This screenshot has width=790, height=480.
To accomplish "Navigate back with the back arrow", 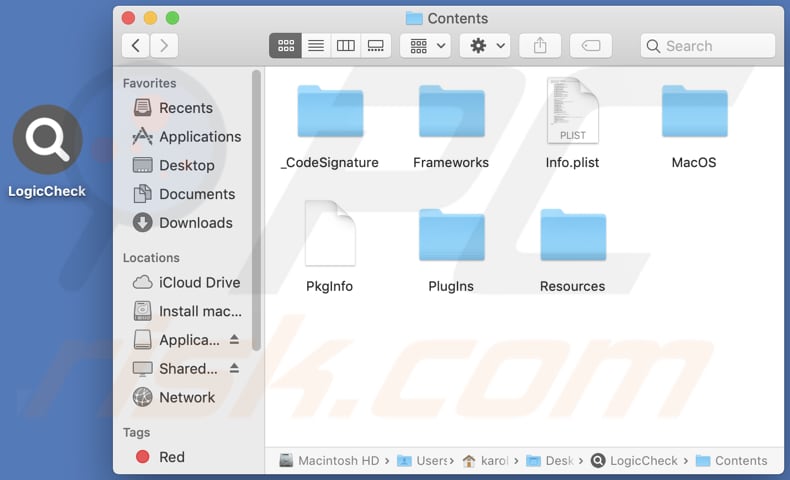I will pos(136,45).
